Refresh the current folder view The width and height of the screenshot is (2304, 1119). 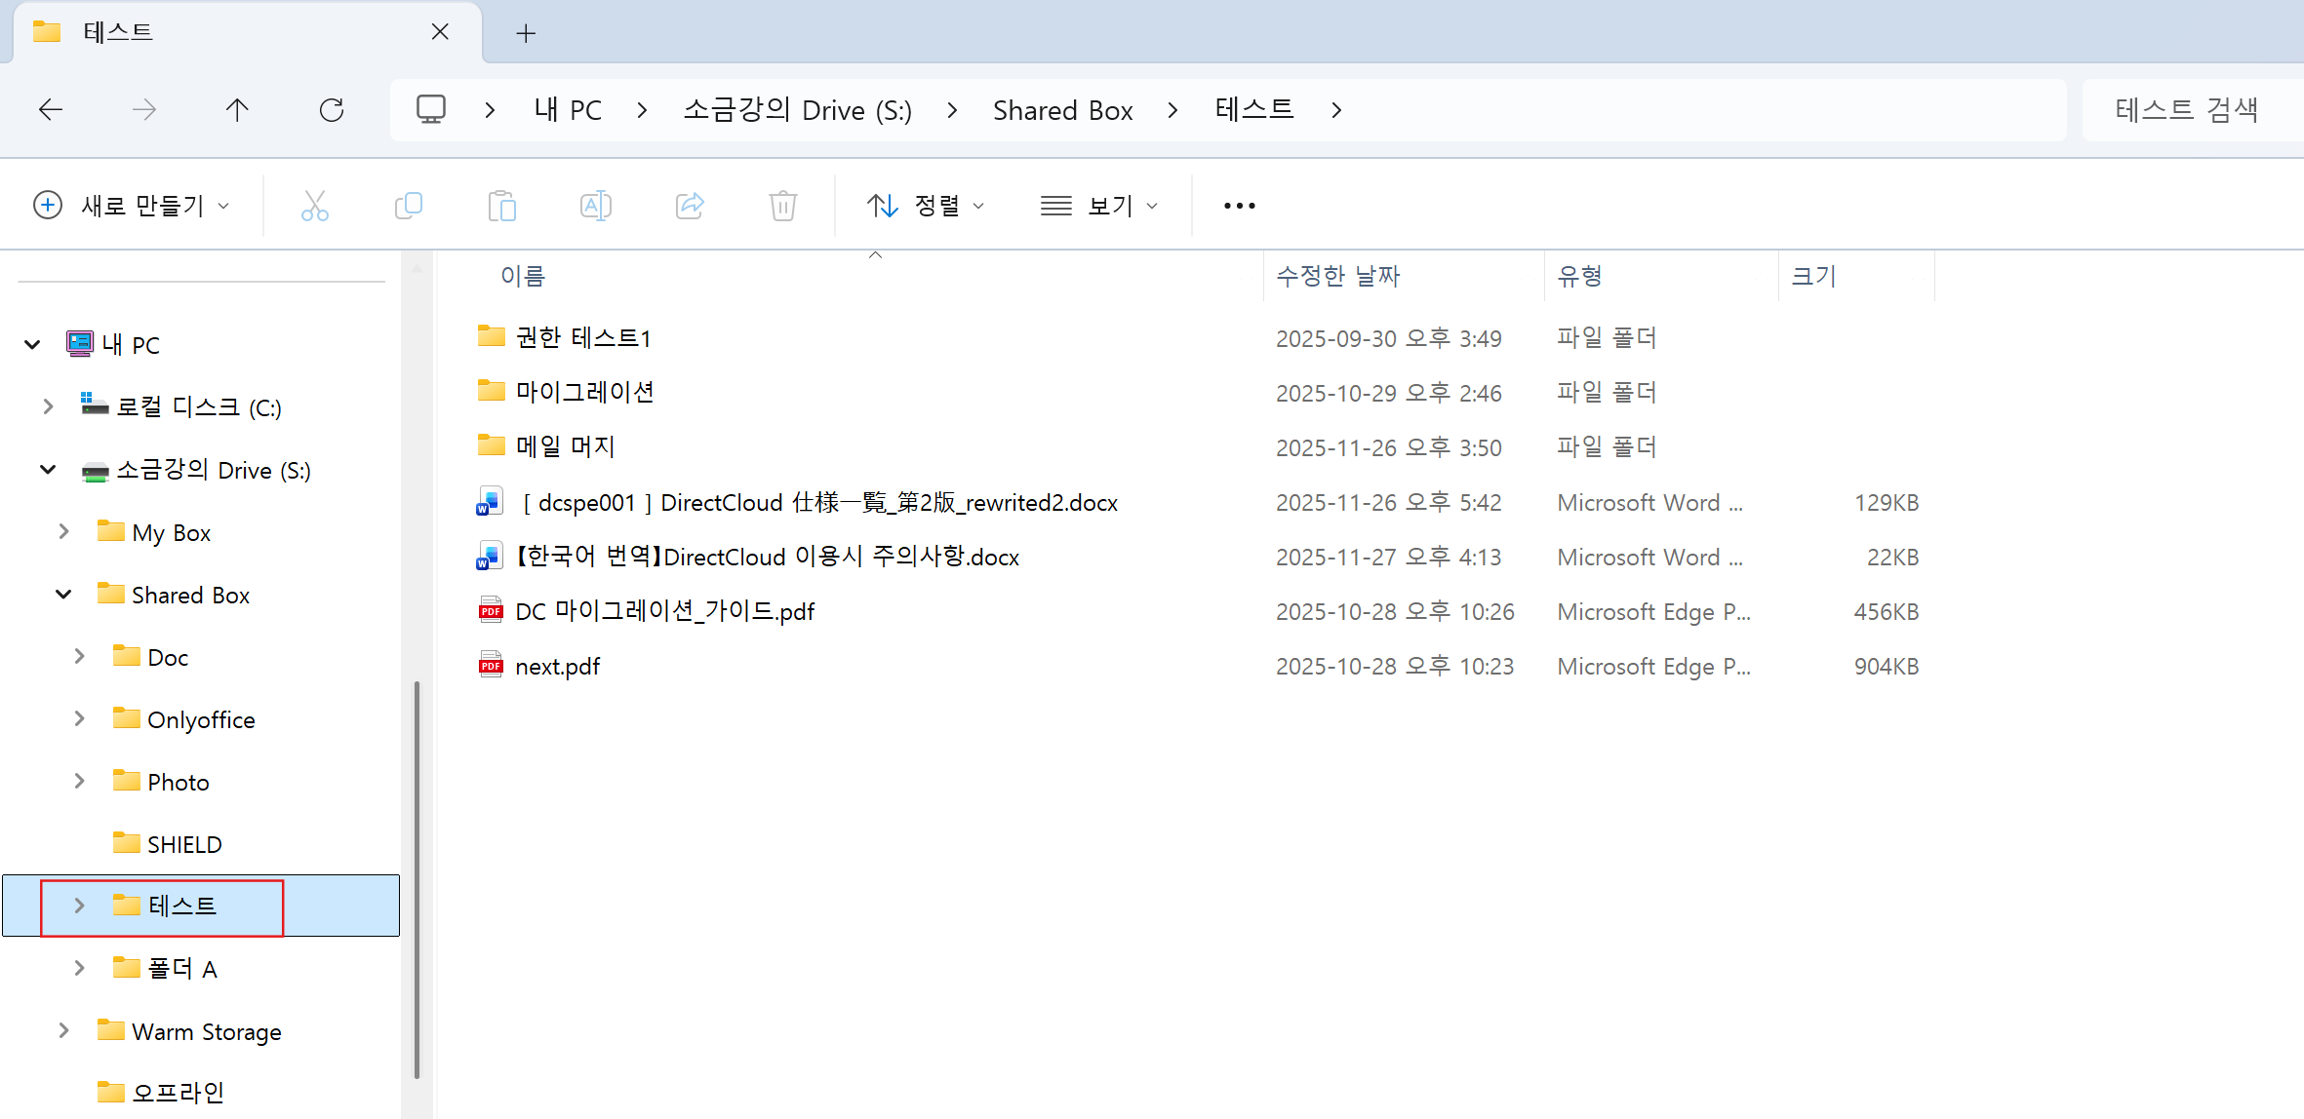coord(331,110)
